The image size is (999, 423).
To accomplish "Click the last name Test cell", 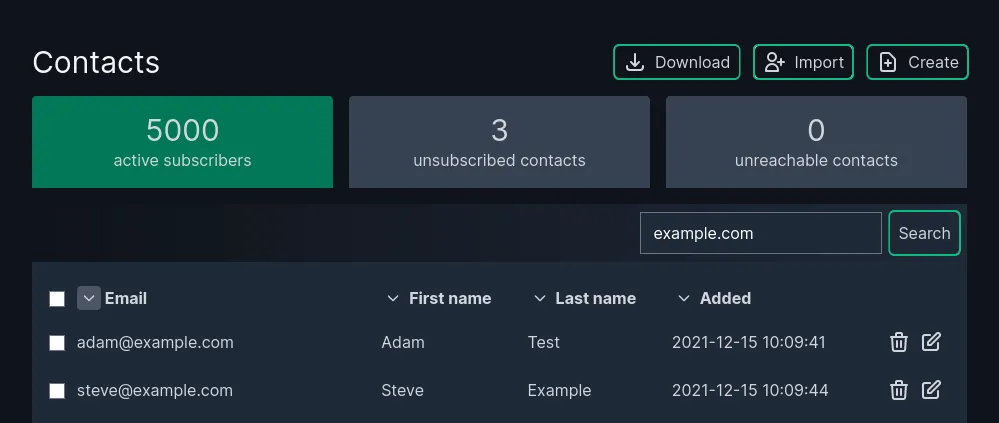I will (x=543, y=343).
